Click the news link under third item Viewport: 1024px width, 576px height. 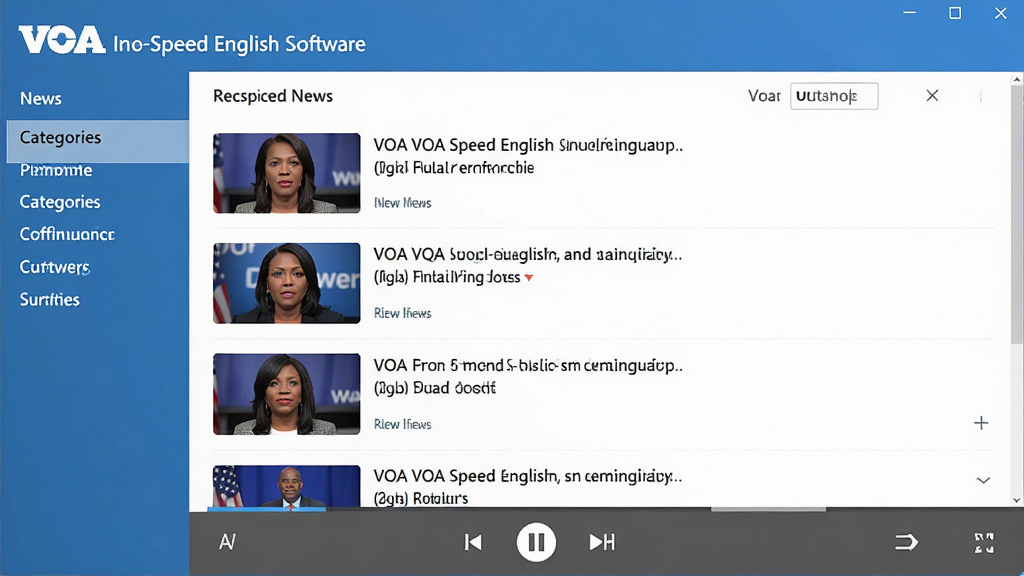402,424
